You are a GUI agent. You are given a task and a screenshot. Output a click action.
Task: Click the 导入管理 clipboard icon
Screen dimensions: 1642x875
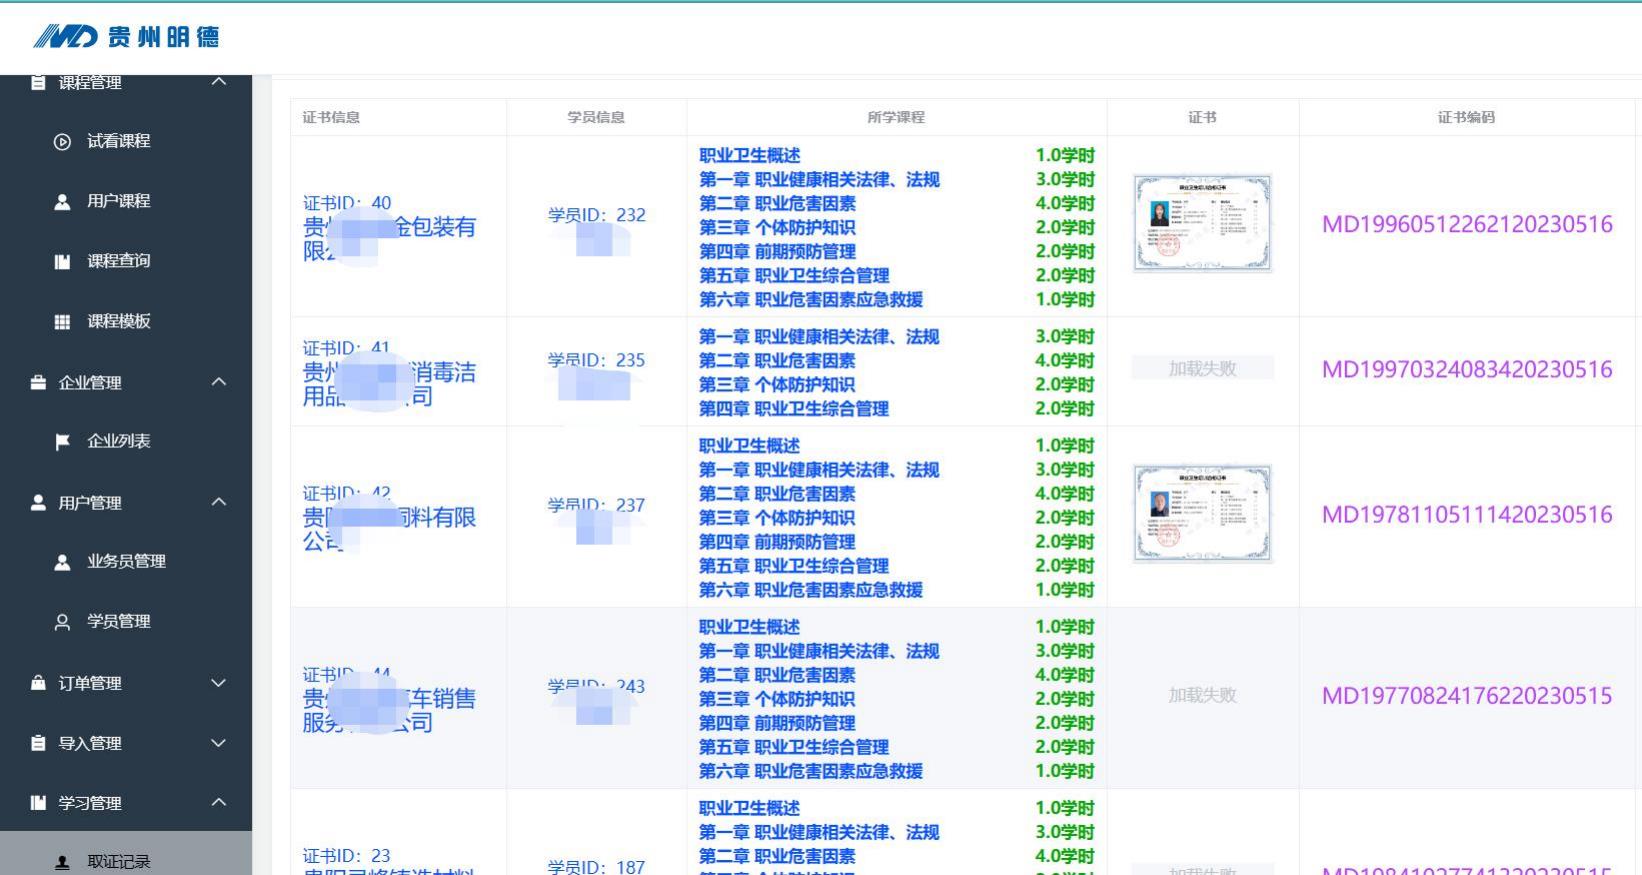(38, 743)
